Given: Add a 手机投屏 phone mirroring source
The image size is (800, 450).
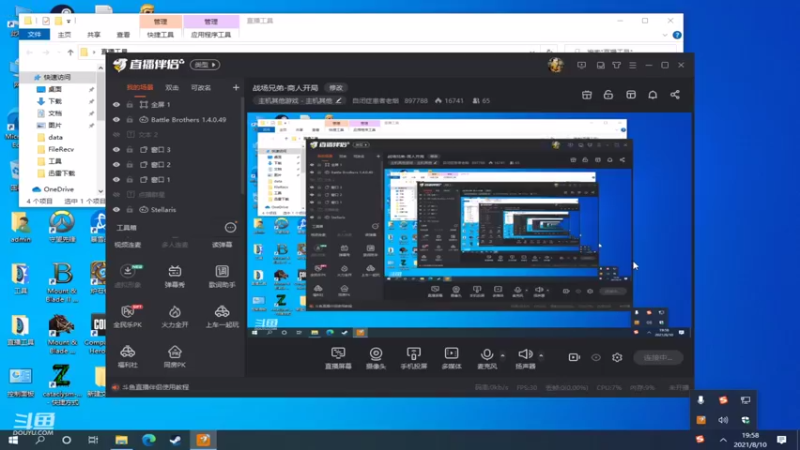Looking at the screenshot, I should (x=414, y=358).
